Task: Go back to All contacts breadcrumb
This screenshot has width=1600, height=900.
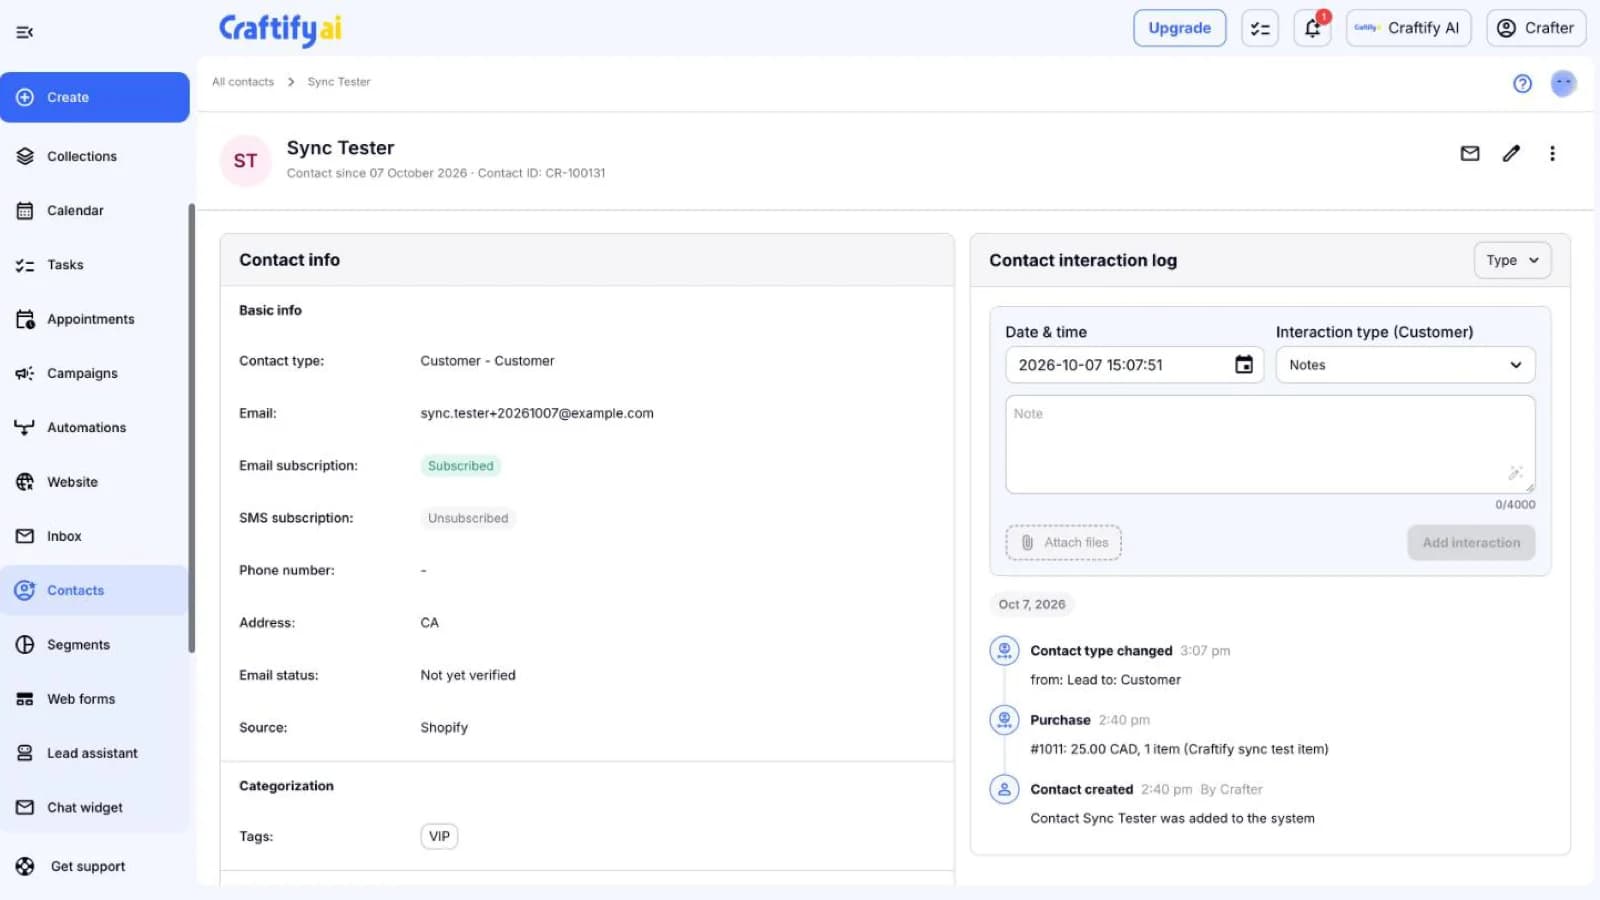Action: click(243, 82)
